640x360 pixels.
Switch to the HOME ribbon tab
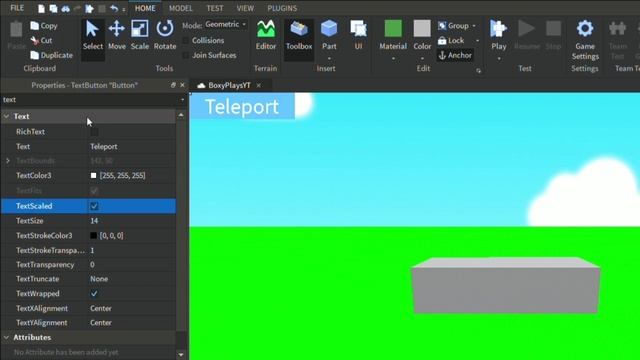(x=145, y=8)
